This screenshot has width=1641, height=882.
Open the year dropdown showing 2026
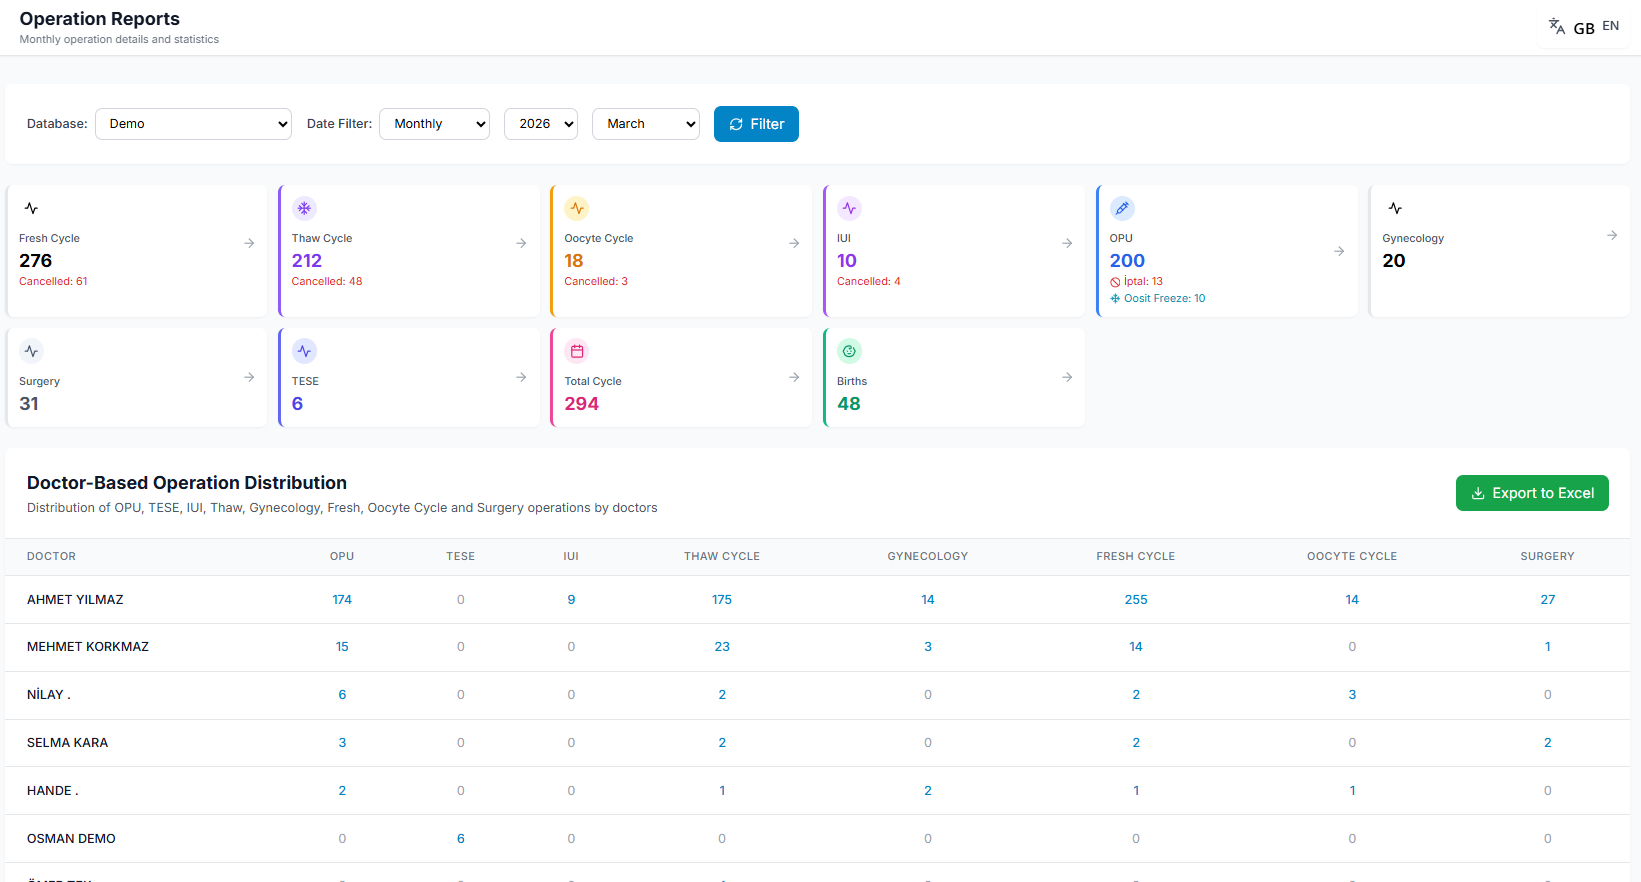coord(541,124)
